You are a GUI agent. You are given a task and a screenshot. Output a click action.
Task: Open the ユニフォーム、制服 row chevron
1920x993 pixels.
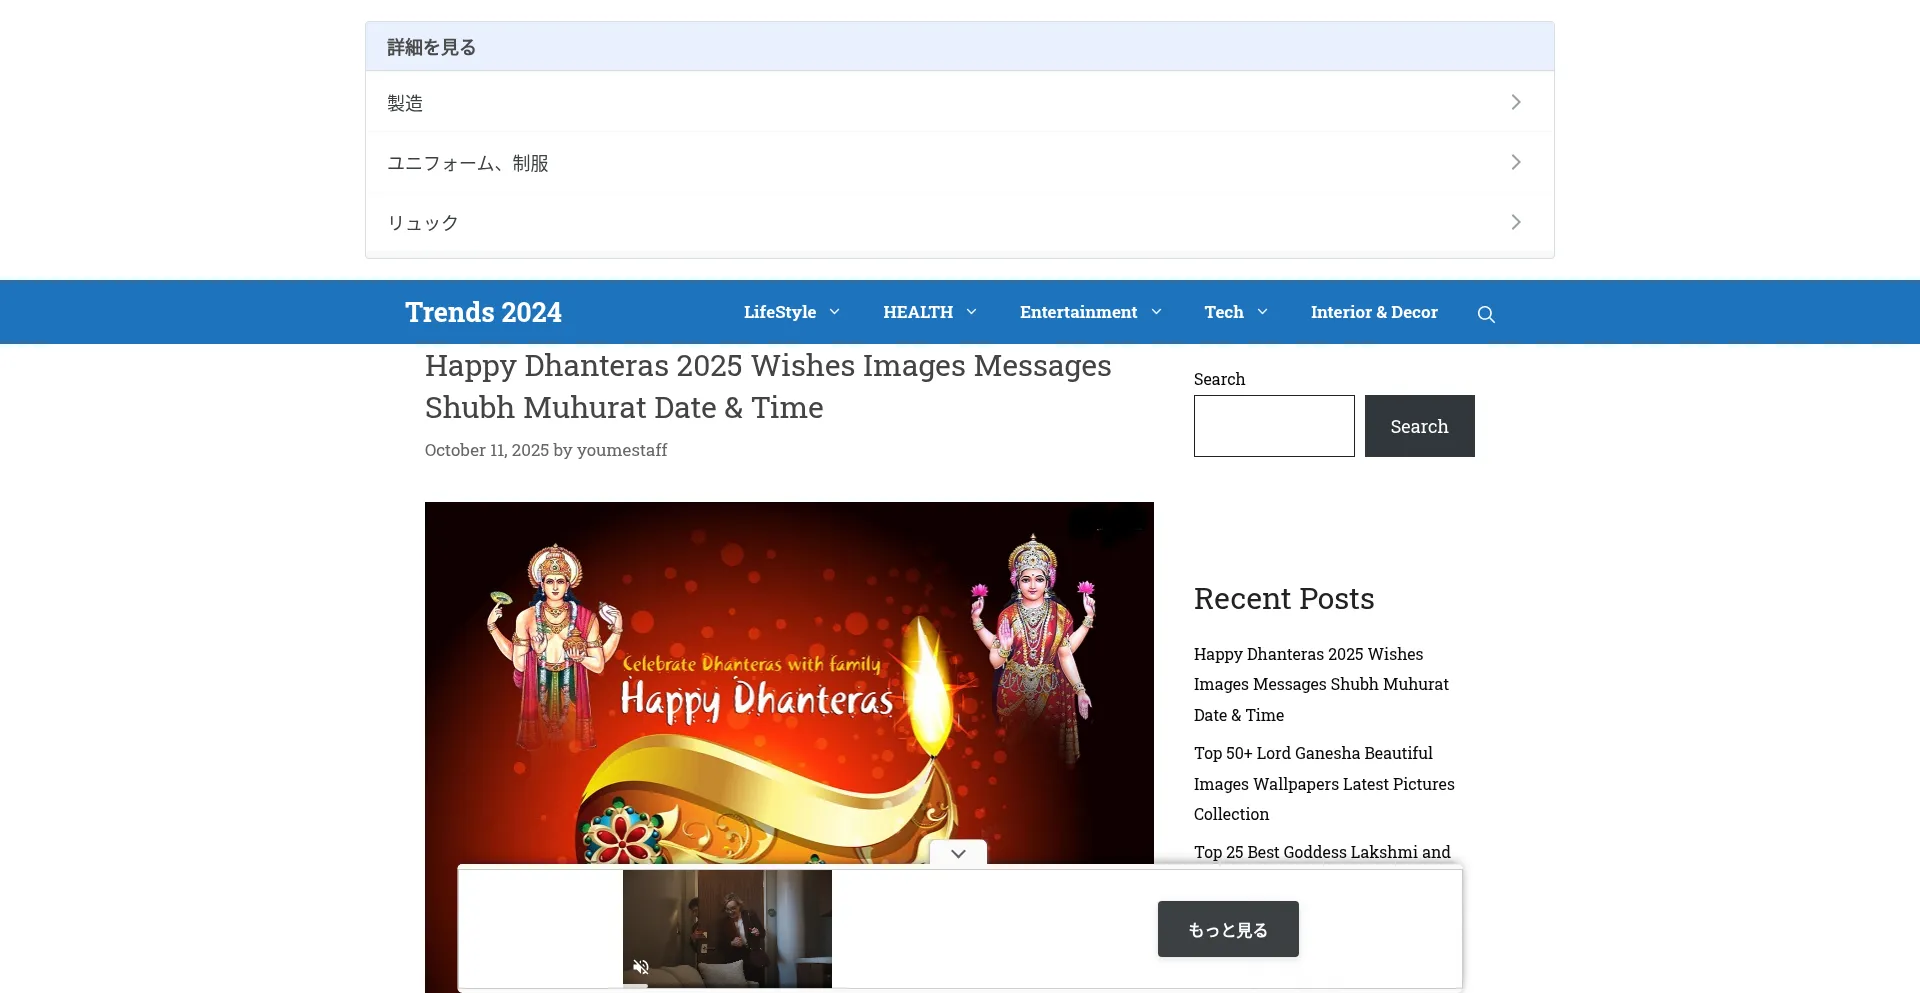tap(1516, 162)
